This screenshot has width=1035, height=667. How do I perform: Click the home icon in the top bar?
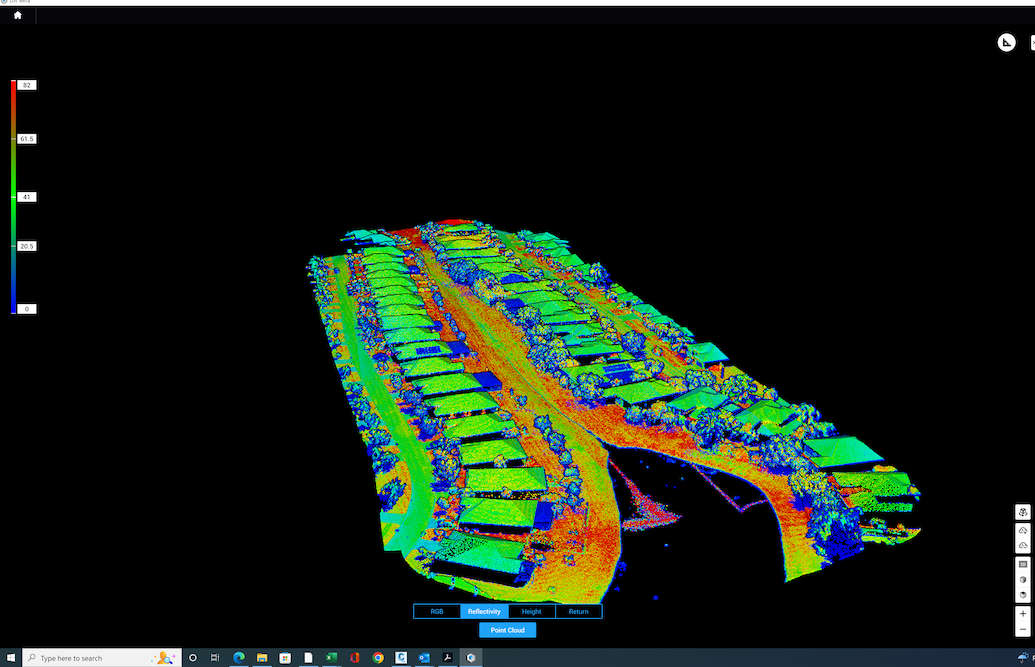(x=17, y=15)
